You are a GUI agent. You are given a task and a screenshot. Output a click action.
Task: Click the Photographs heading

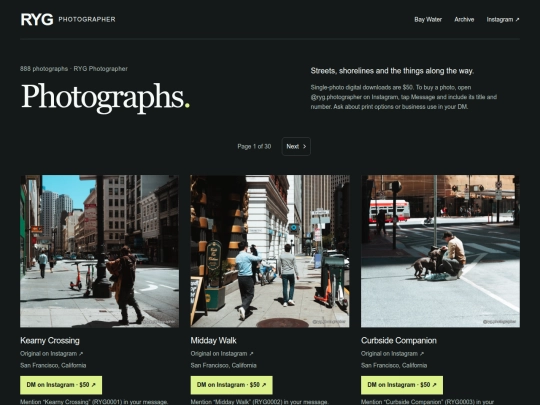105,97
